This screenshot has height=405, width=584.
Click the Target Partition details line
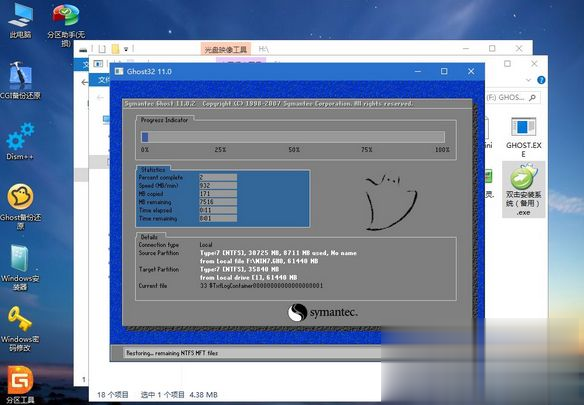tap(239, 269)
